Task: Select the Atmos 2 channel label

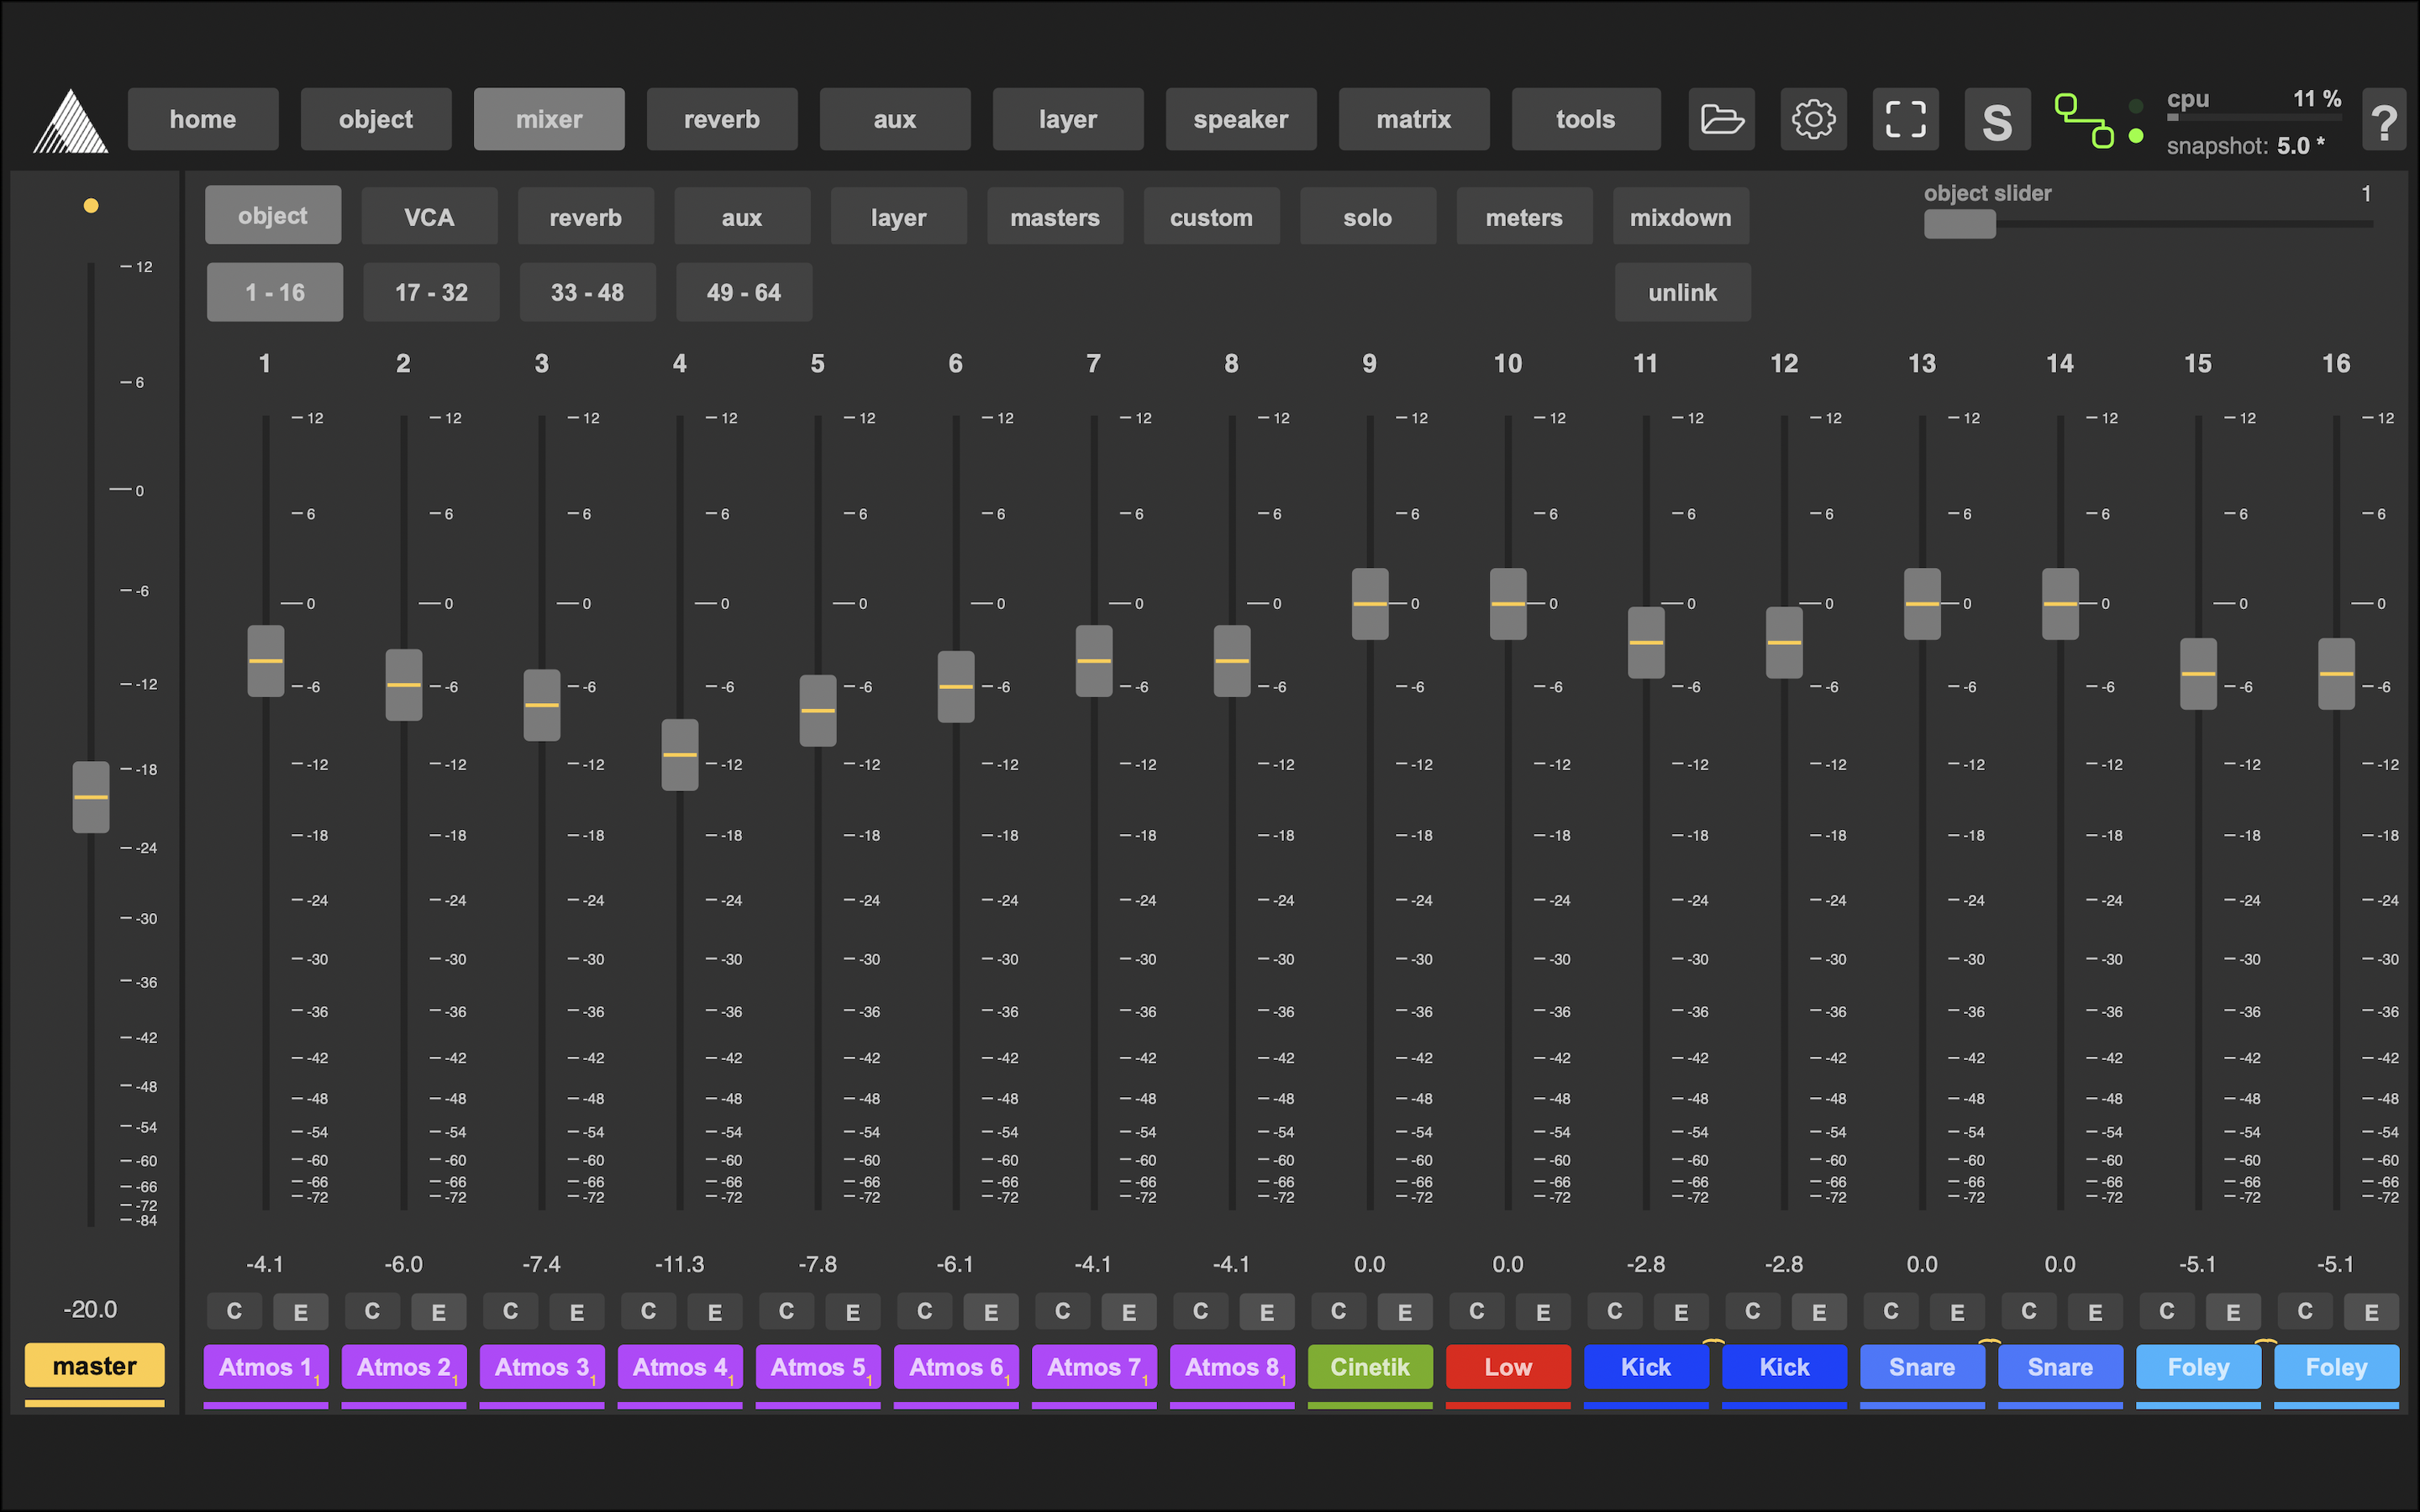Action: (404, 1366)
